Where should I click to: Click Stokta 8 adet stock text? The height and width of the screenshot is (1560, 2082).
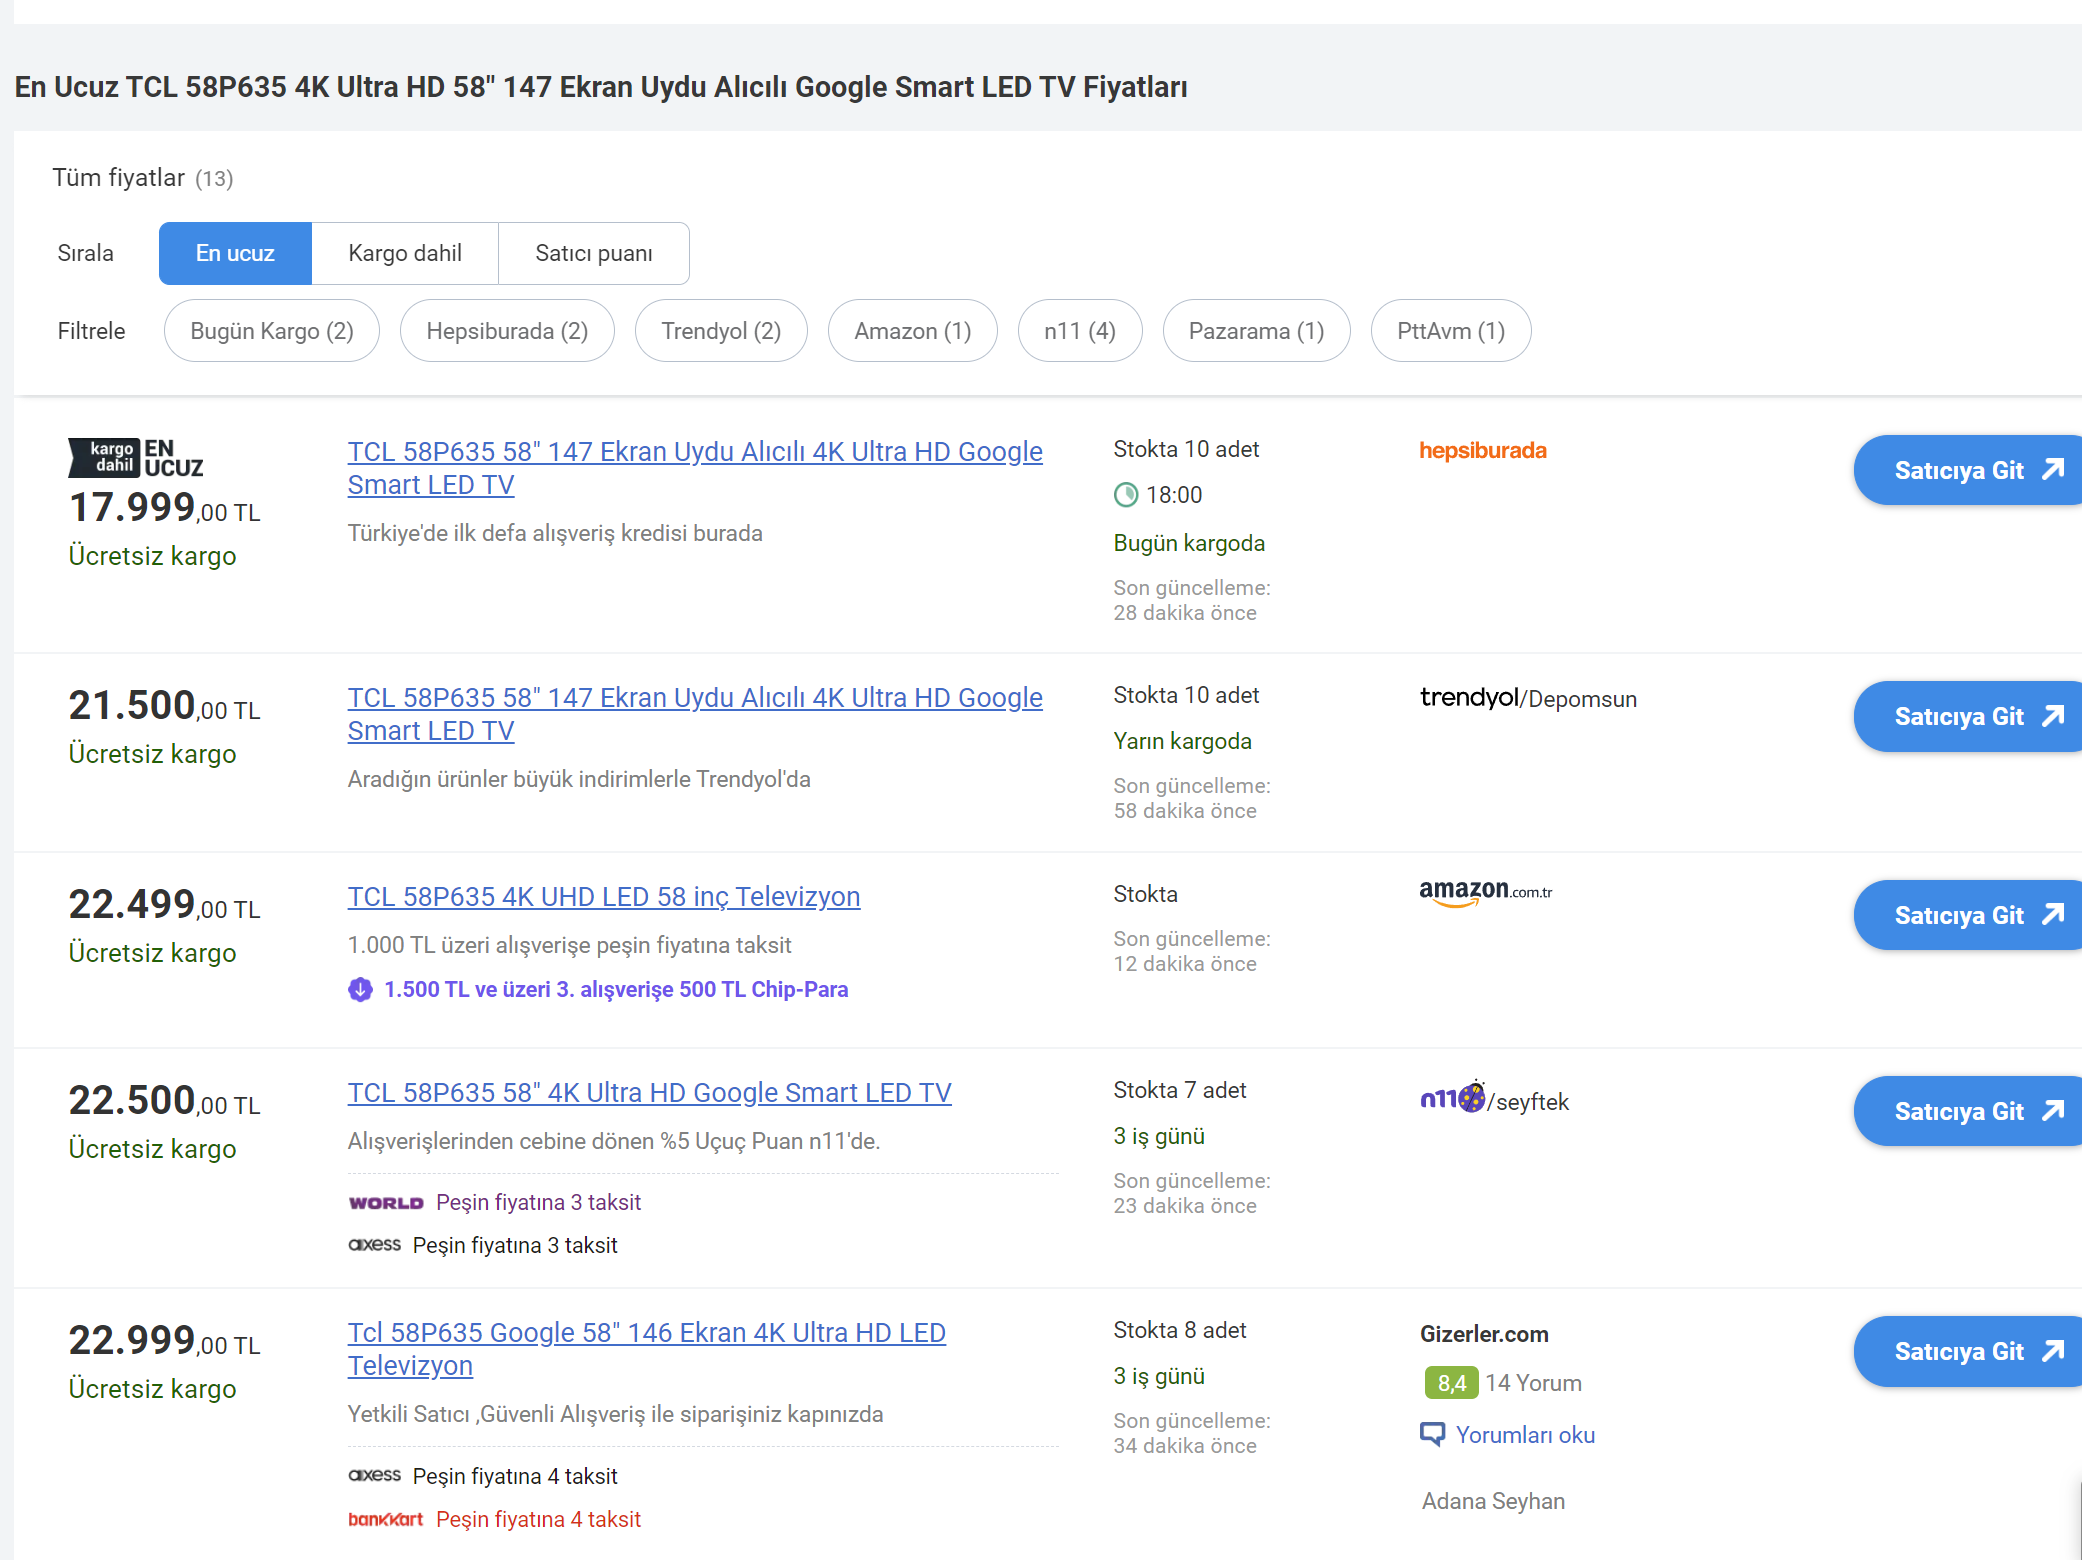[1180, 1330]
